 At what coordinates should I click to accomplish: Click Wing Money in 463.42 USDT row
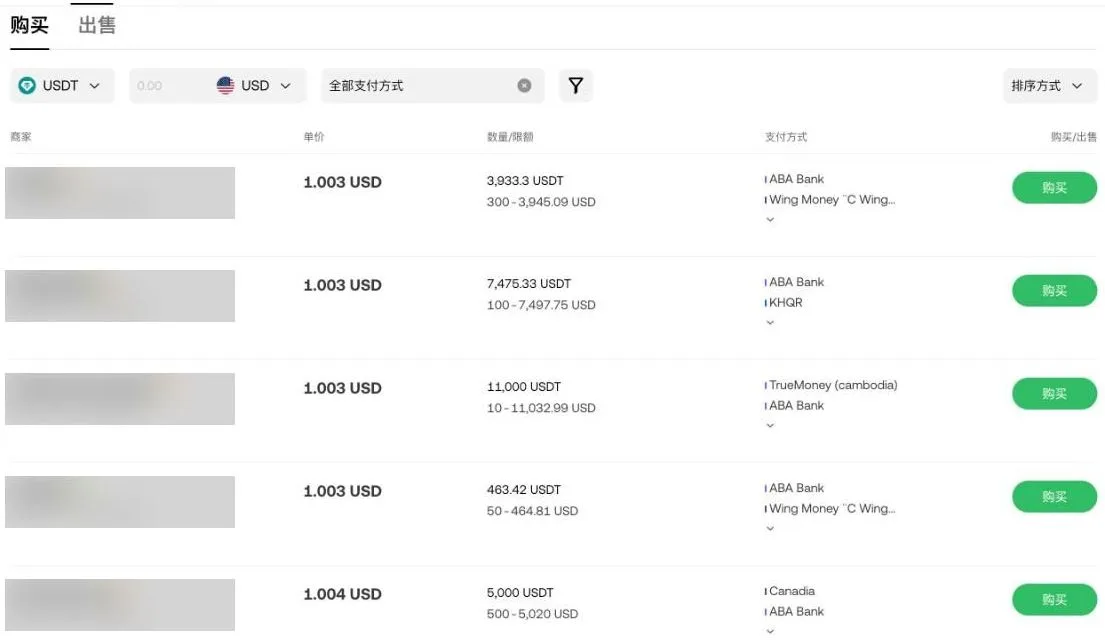tap(832, 508)
